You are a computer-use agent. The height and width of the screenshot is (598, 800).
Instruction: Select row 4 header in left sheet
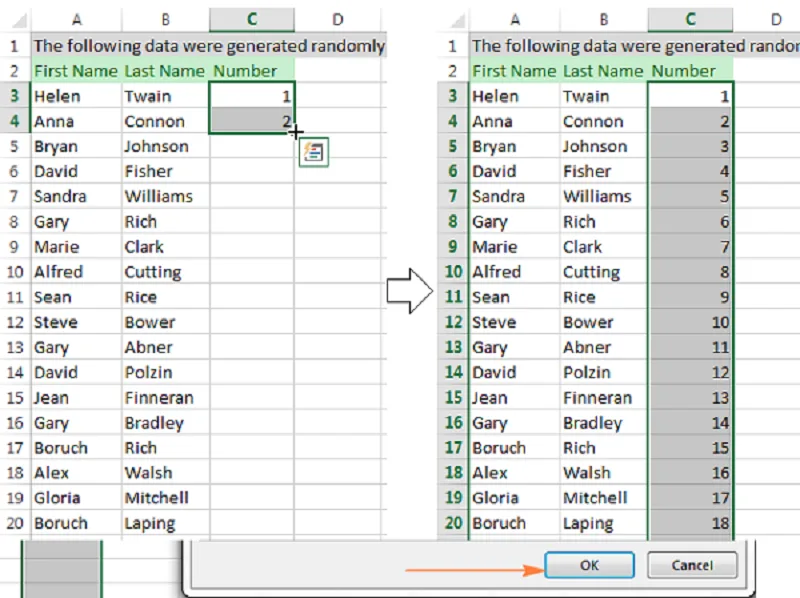coord(15,121)
